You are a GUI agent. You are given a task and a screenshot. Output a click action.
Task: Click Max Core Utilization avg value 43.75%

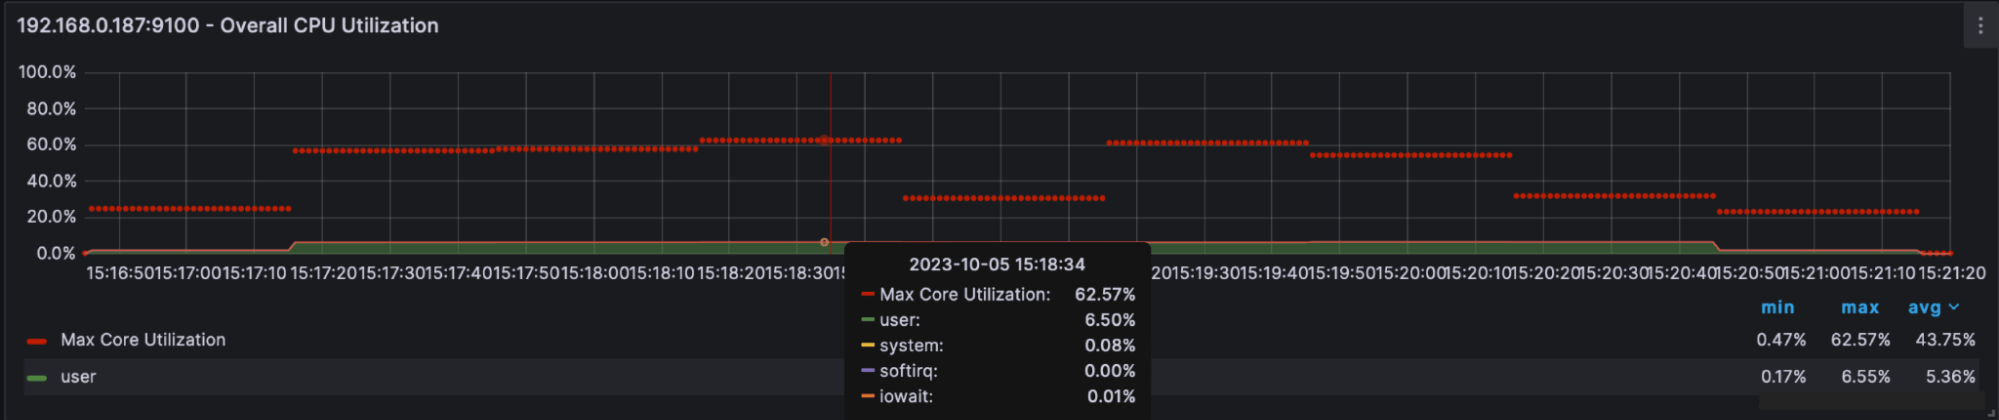(x=1945, y=340)
